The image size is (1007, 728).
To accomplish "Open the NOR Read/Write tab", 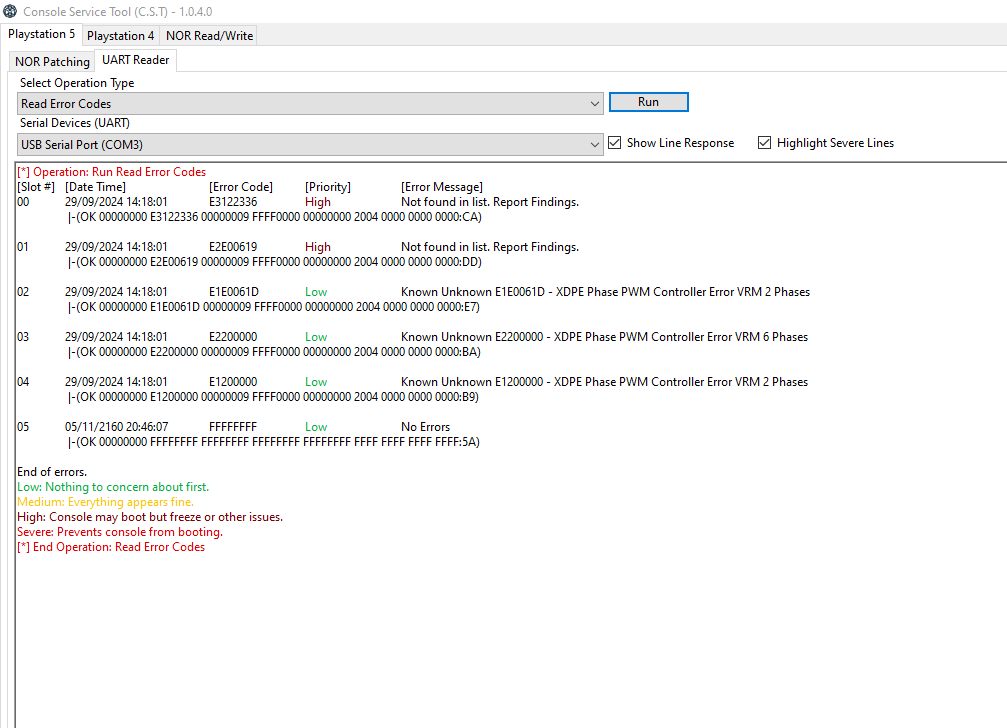I will click(209, 36).
